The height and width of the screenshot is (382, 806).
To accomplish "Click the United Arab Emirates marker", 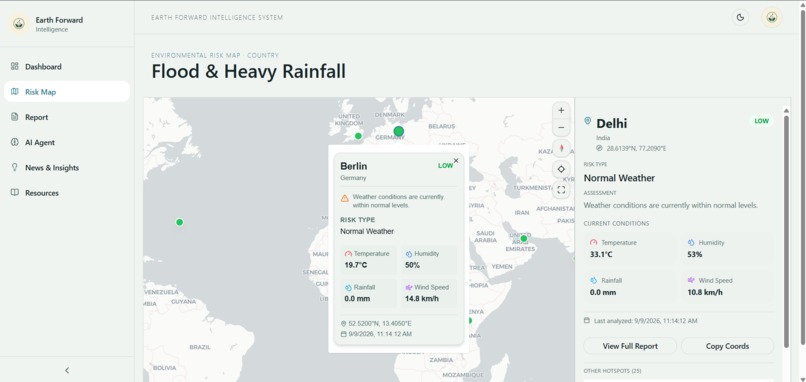I will coord(524,239).
